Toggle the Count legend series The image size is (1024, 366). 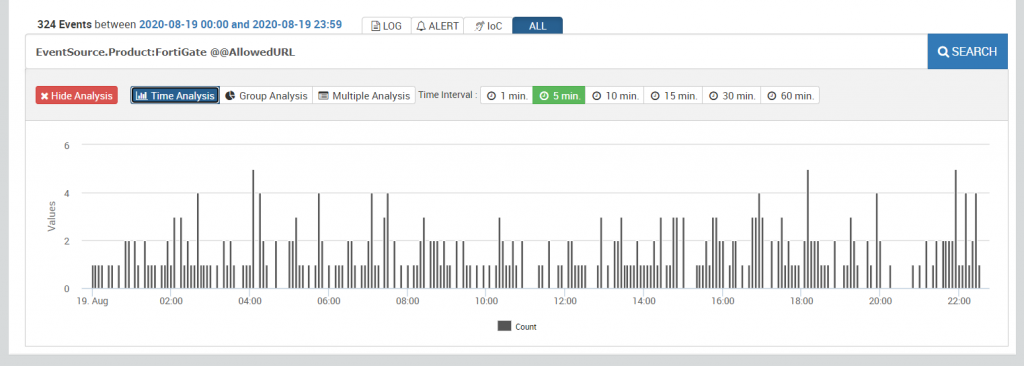coord(517,326)
